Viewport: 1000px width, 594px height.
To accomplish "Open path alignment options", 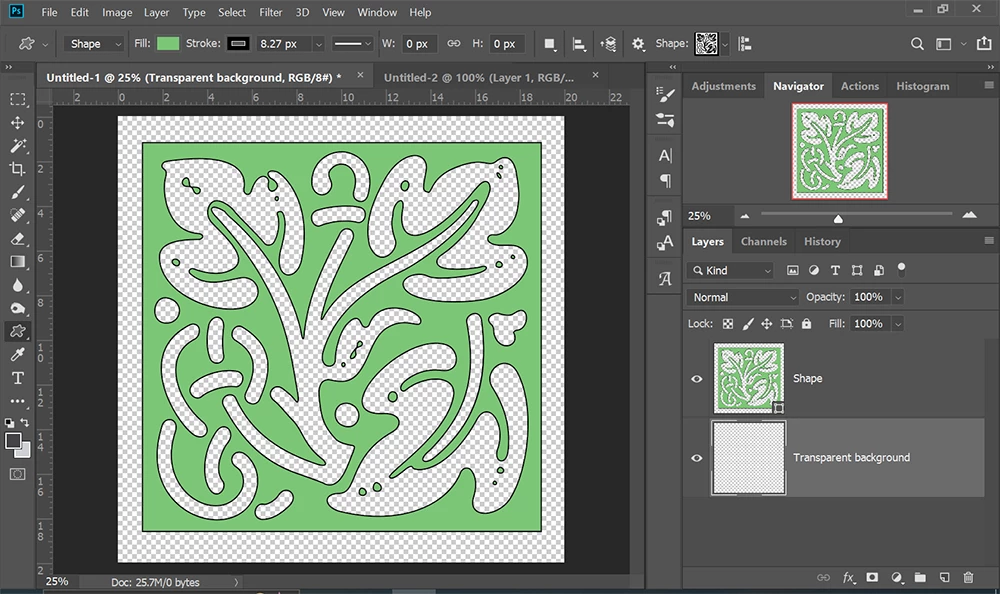I will [579, 44].
